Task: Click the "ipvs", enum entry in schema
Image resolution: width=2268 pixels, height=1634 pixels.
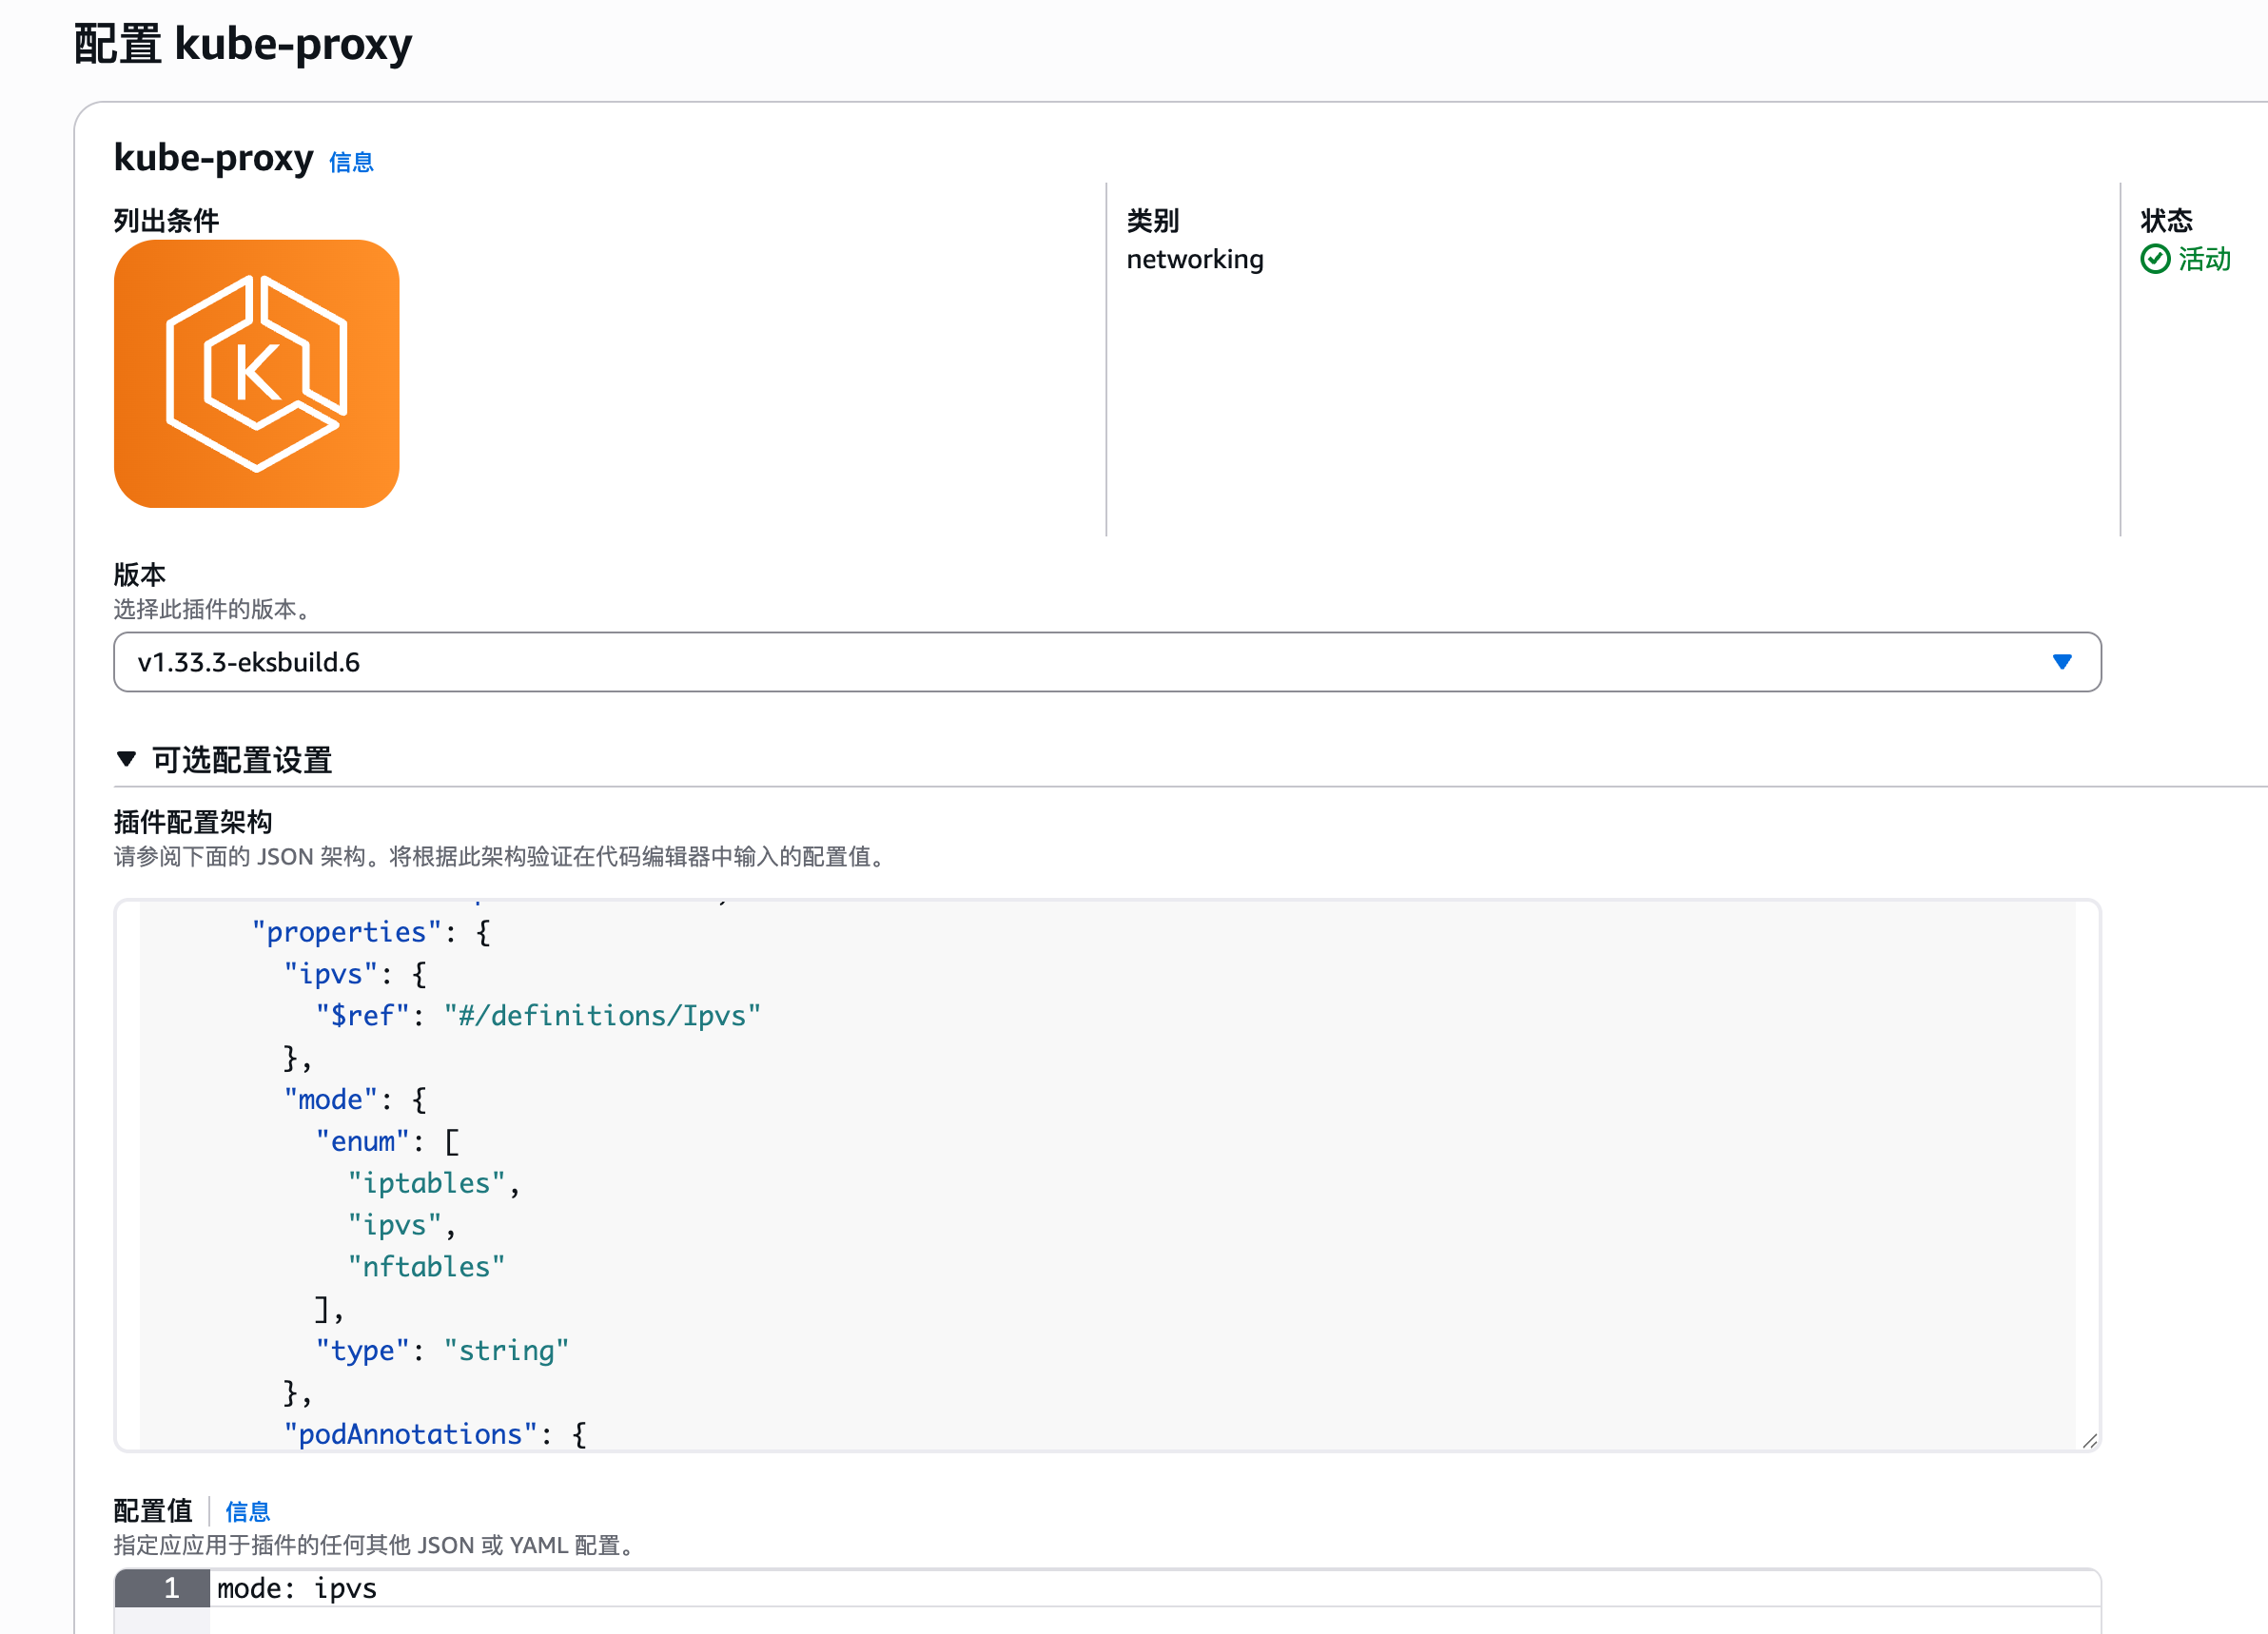Action: tap(396, 1225)
